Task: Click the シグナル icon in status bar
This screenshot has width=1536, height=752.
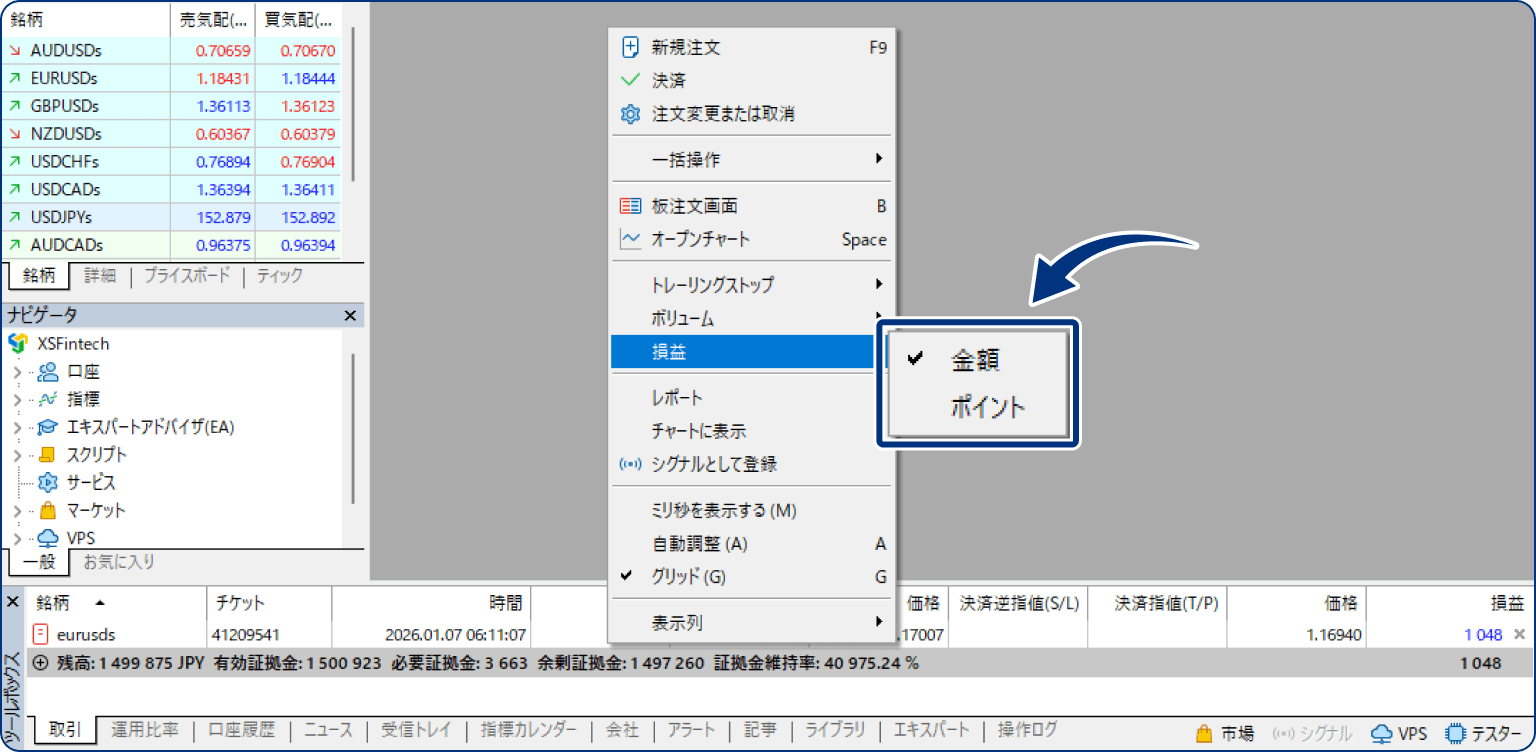Action: point(1284,734)
